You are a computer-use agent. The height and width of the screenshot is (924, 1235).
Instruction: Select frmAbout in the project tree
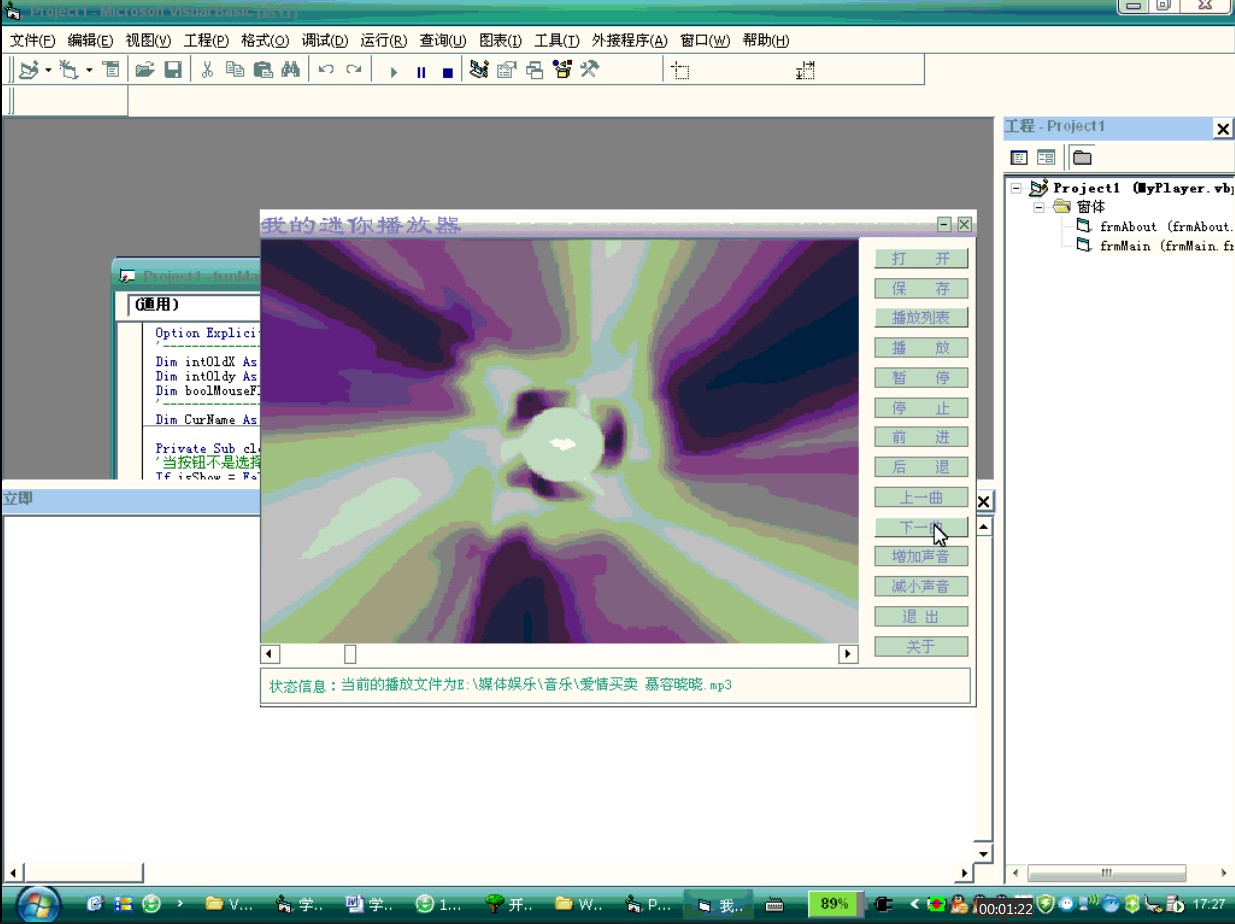point(1154,227)
